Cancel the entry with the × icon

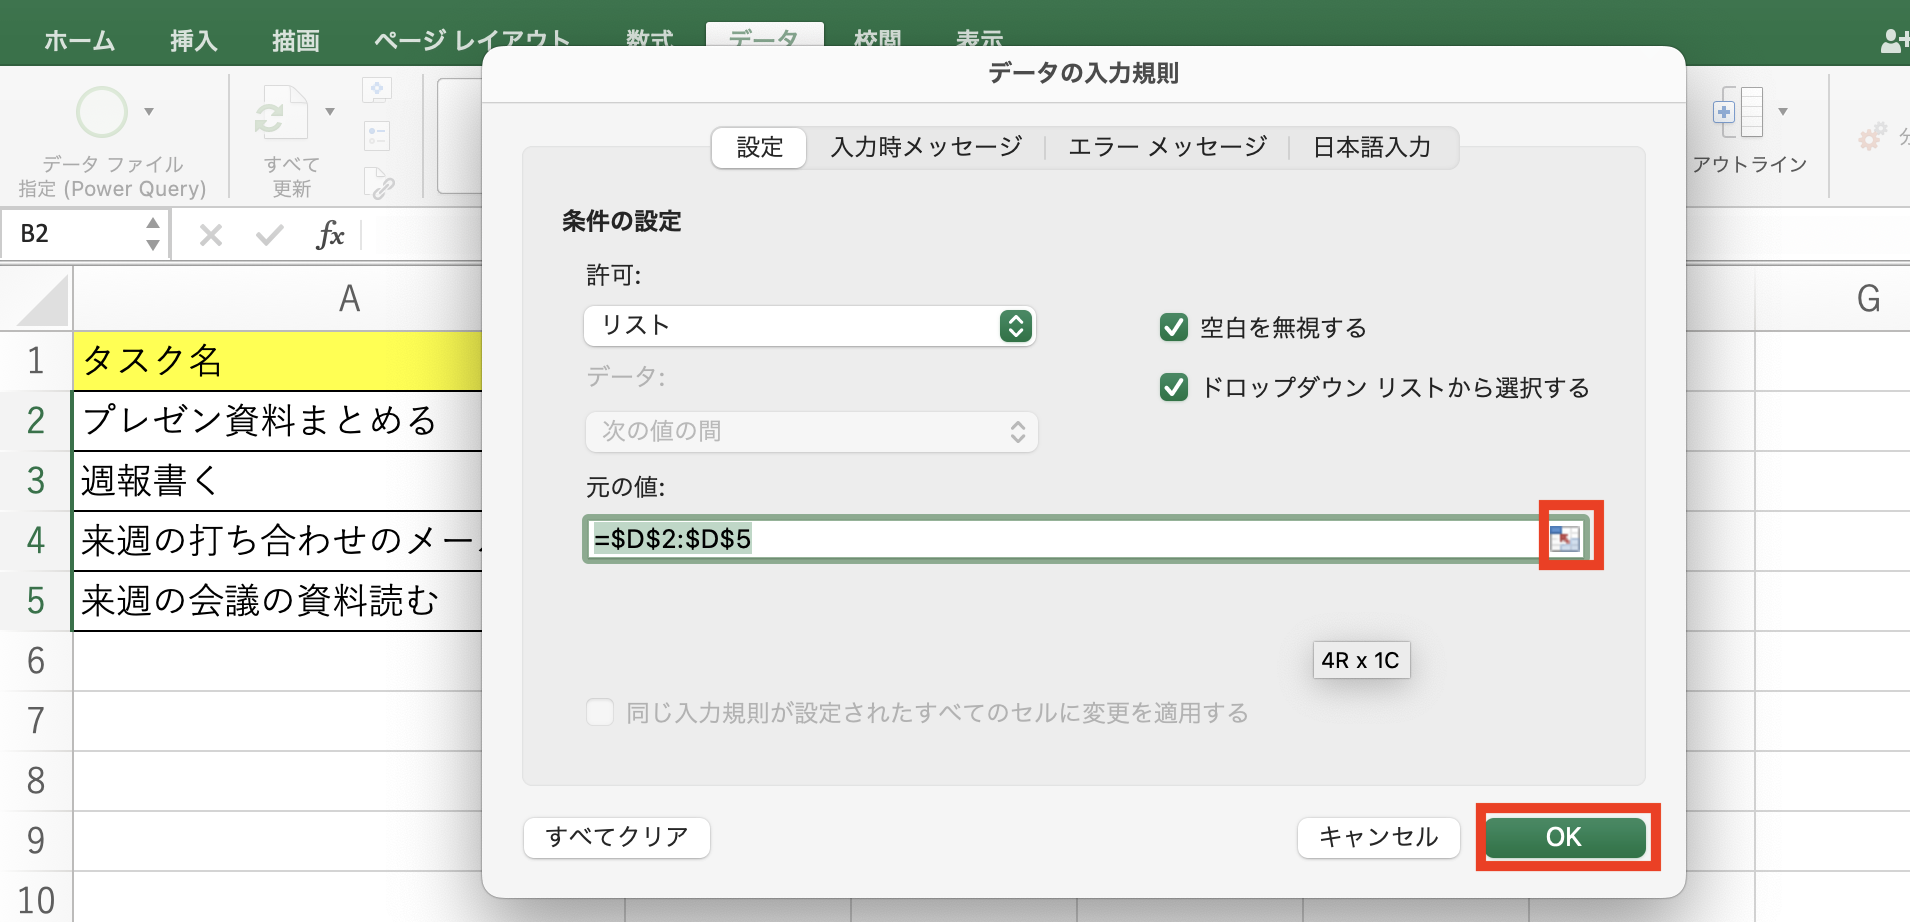pyautogui.click(x=210, y=235)
